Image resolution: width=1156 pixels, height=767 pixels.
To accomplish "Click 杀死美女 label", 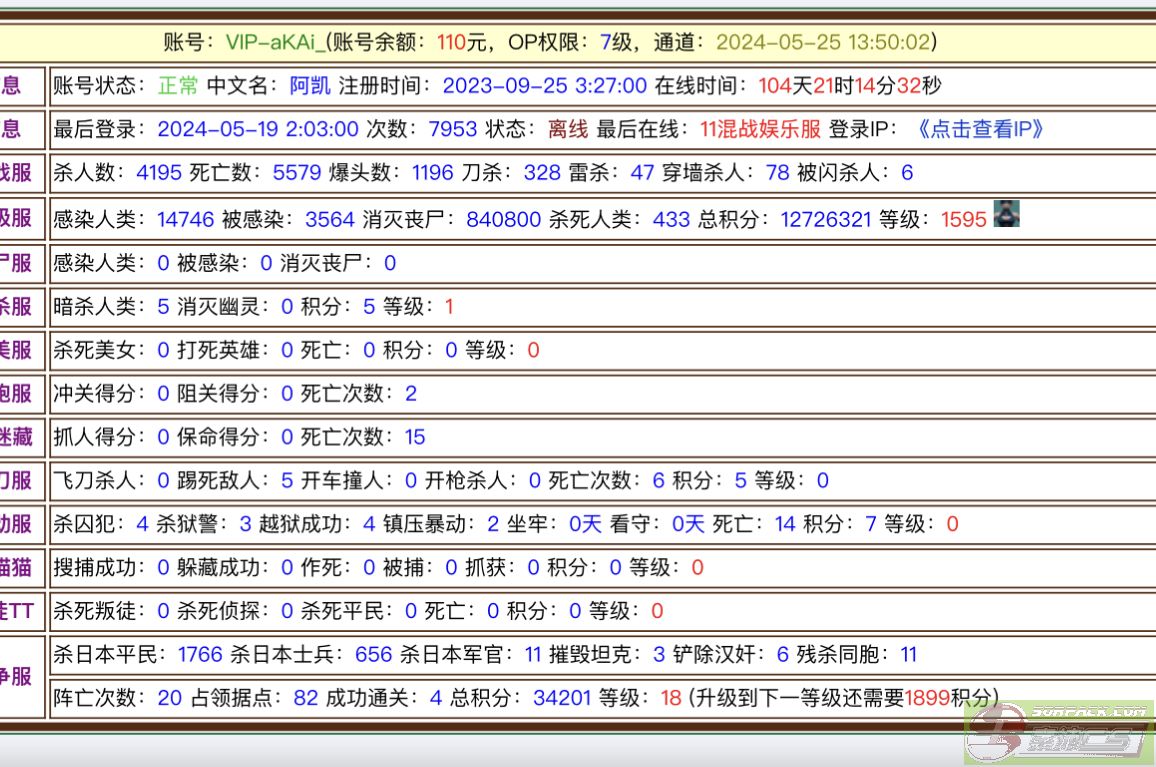I will [x=95, y=350].
